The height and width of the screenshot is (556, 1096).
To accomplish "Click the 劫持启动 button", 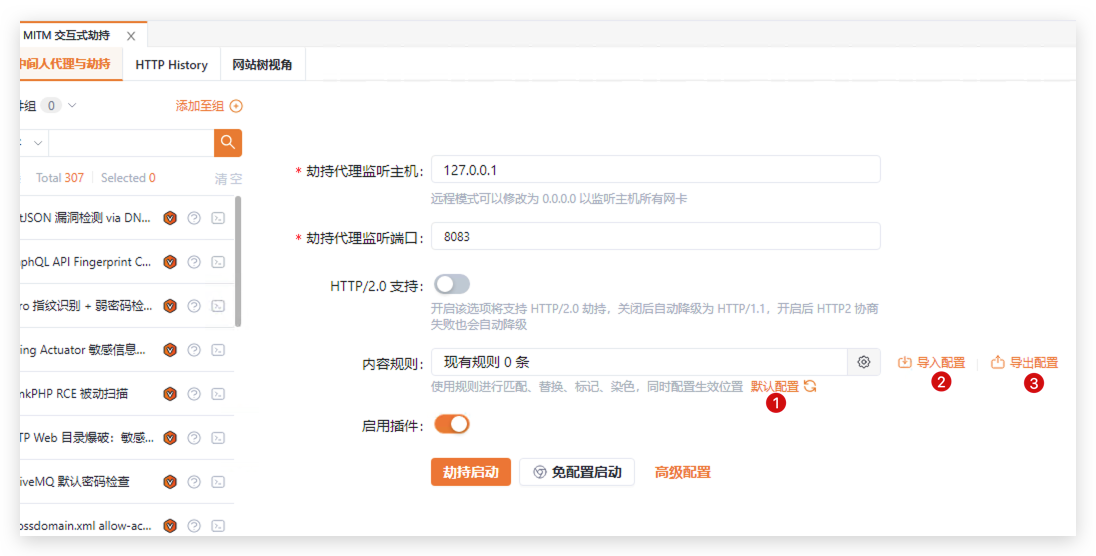I will pyautogui.click(x=470, y=472).
